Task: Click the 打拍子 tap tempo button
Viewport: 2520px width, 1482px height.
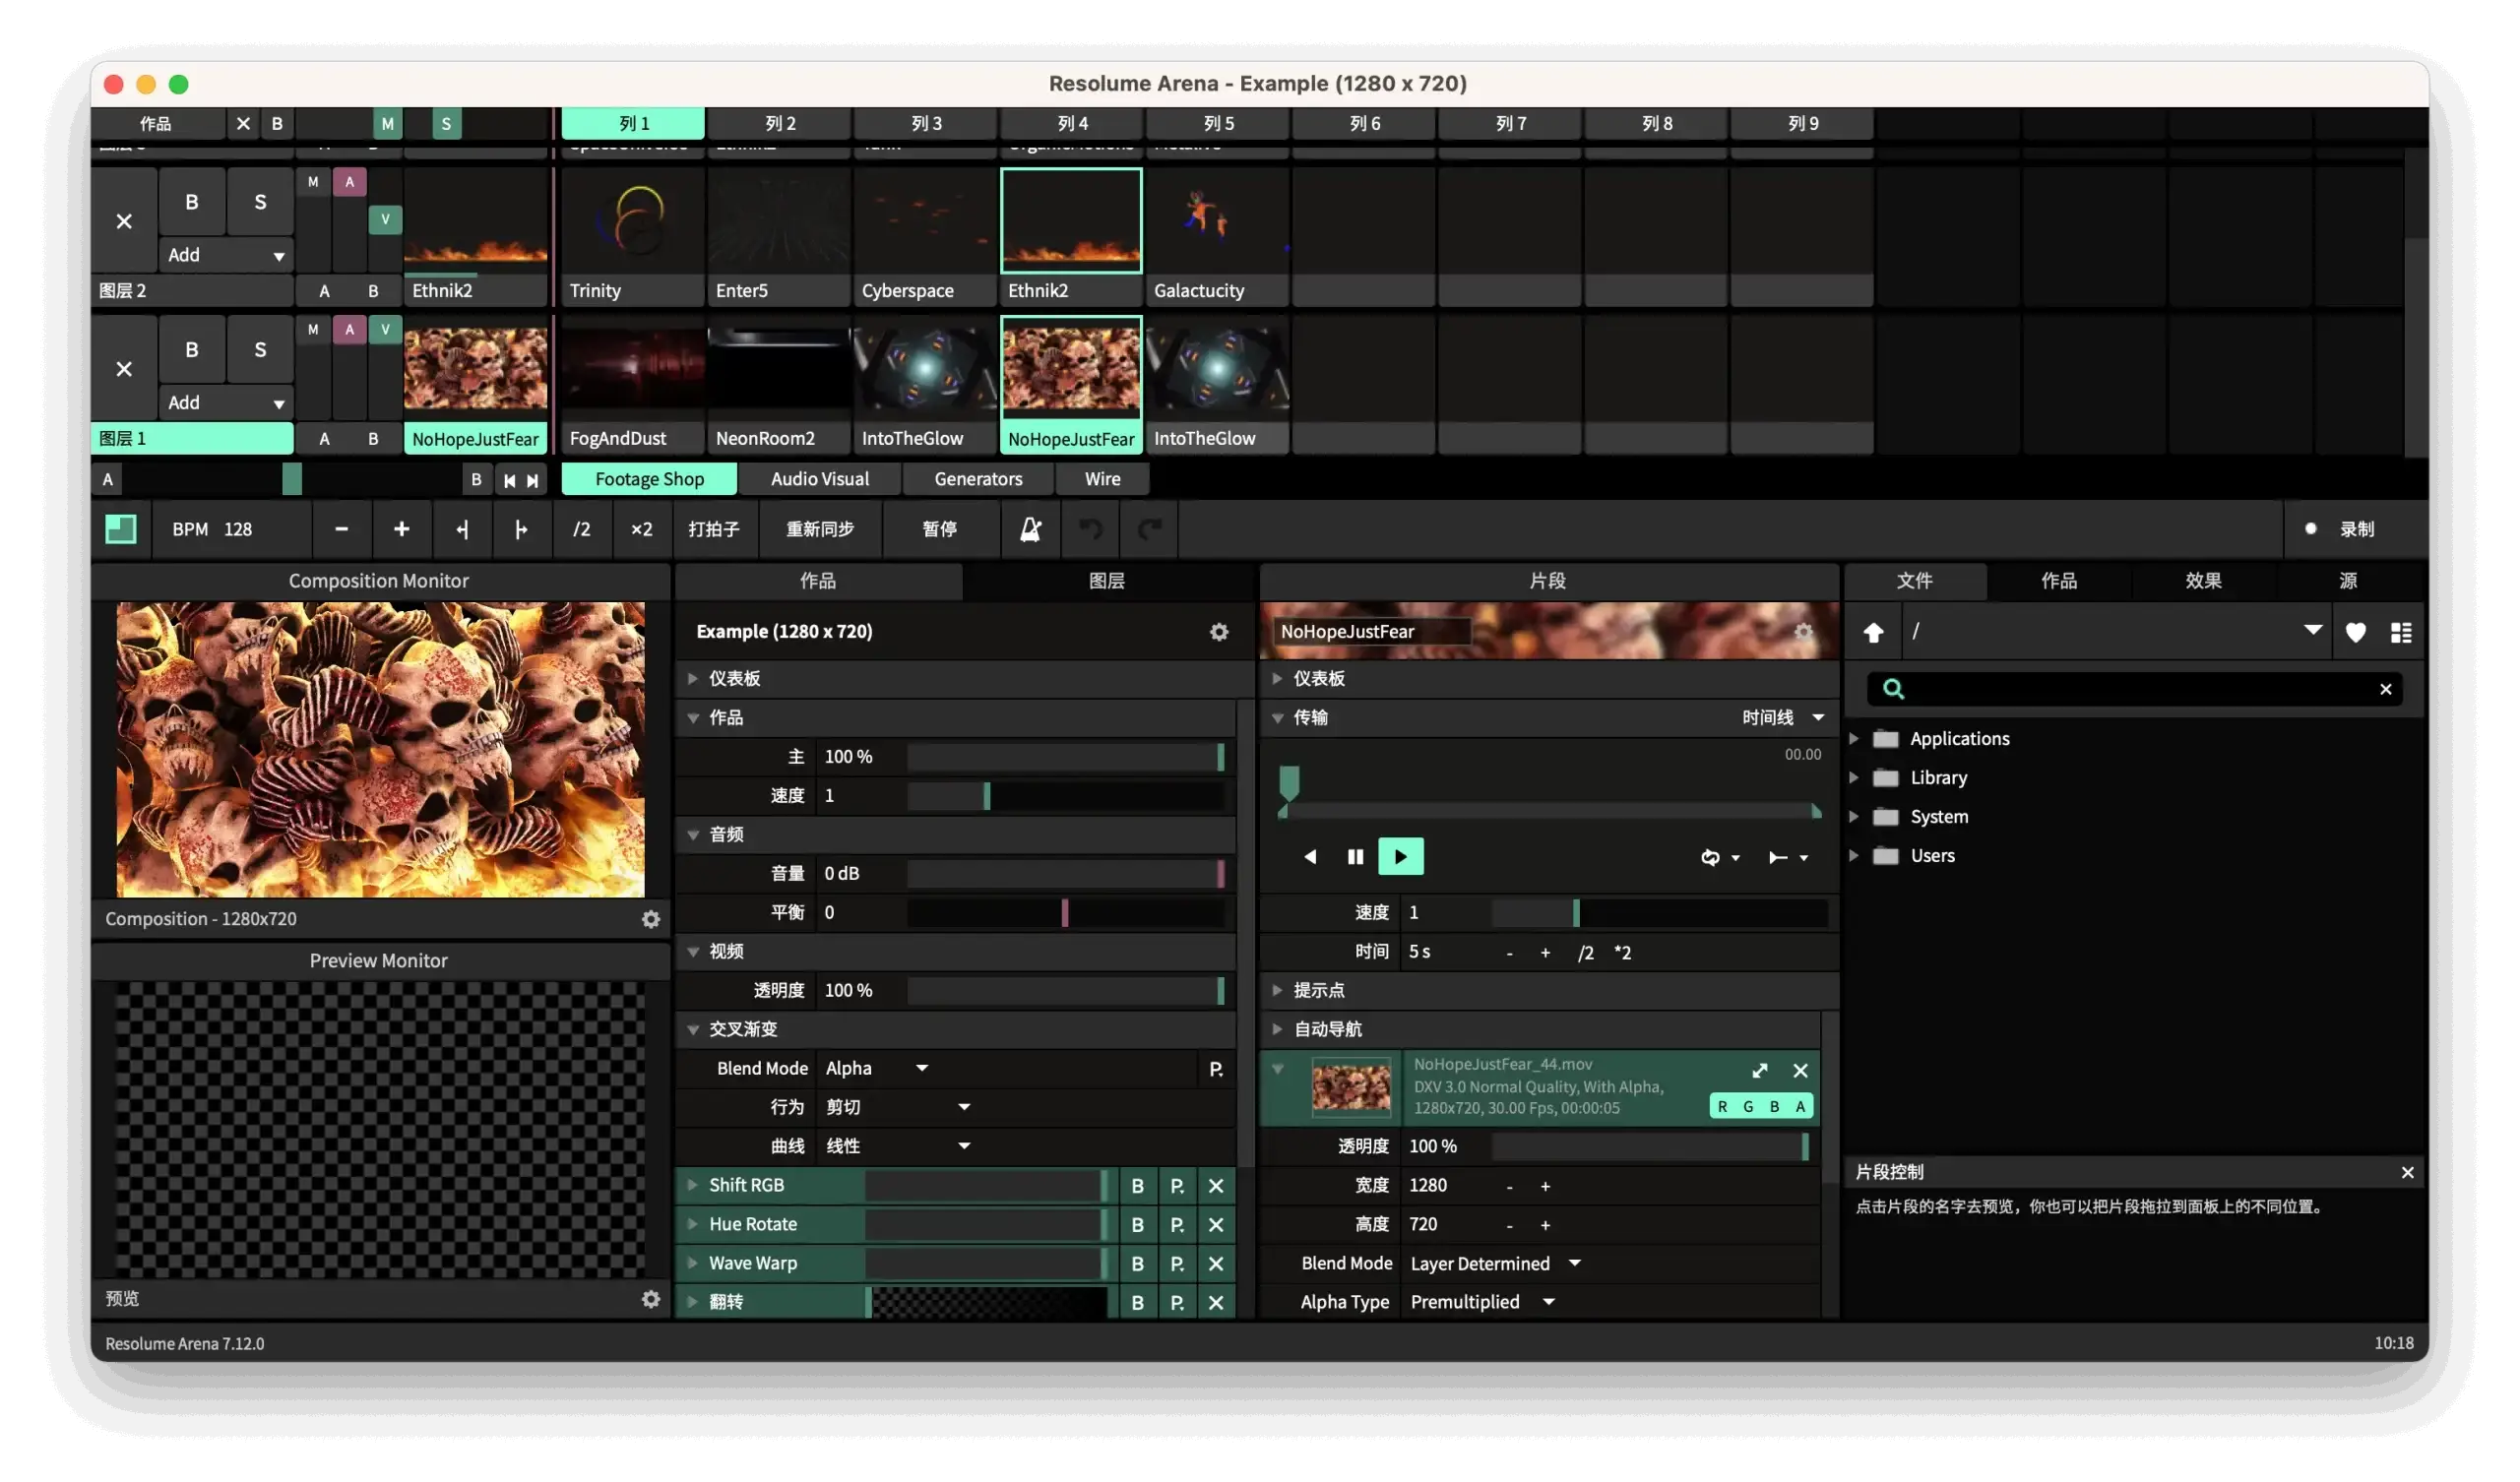Action: 714,529
